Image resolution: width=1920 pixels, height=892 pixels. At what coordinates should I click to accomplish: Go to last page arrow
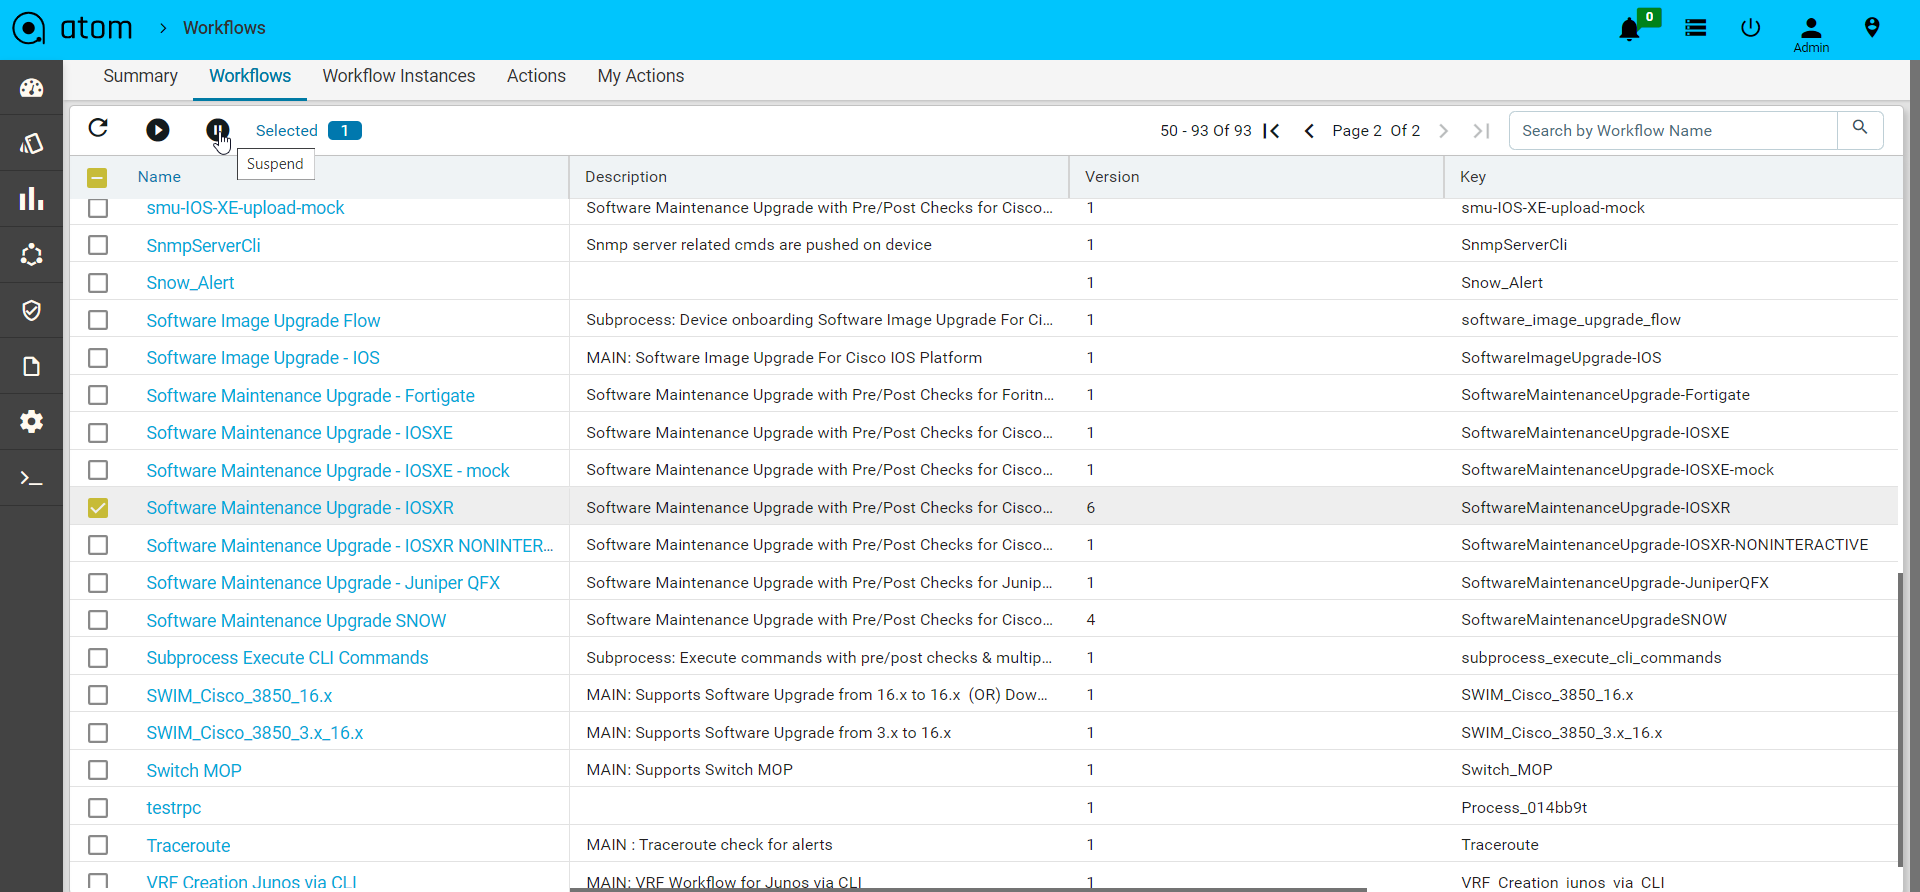coord(1481,131)
